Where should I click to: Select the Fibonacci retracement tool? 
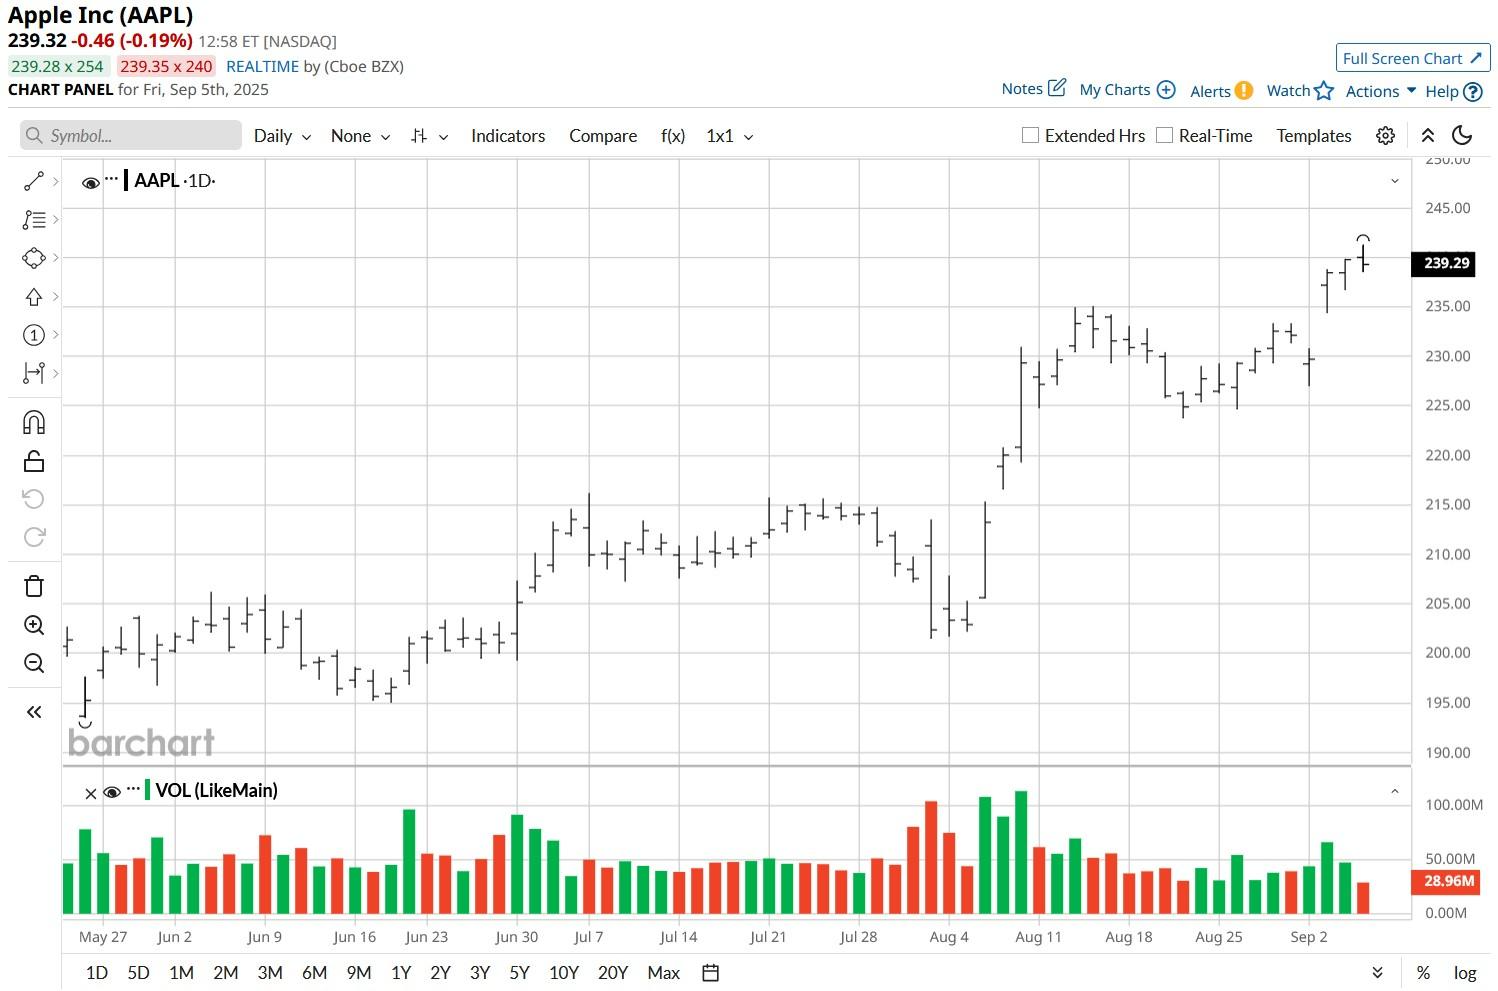point(34,219)
